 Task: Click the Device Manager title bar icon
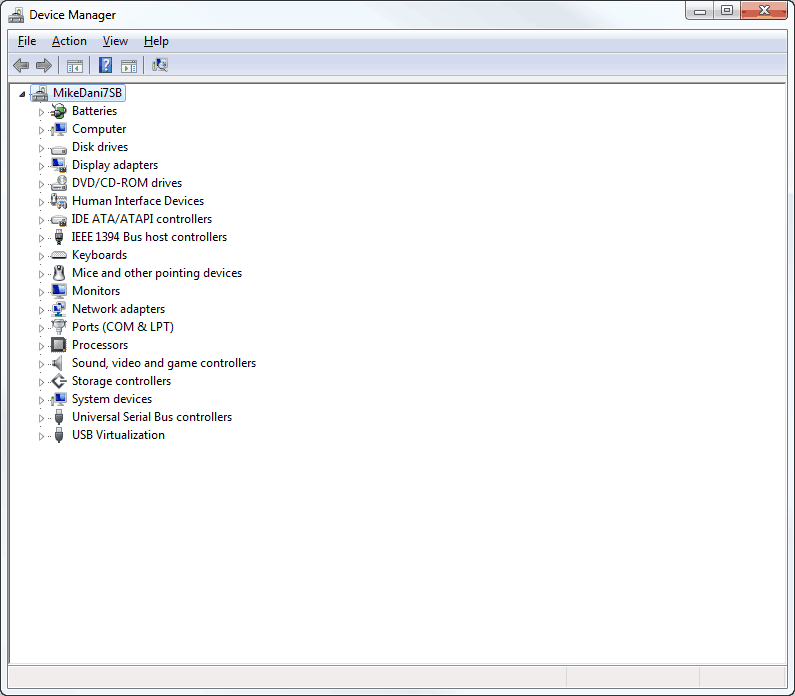click(16, 15)
